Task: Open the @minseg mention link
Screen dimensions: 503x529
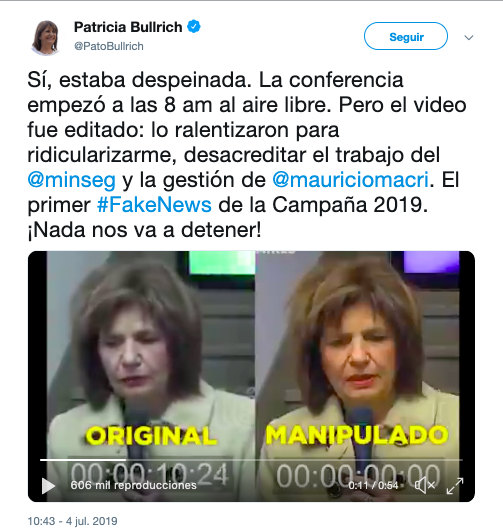Action: (x=72, y=179)
